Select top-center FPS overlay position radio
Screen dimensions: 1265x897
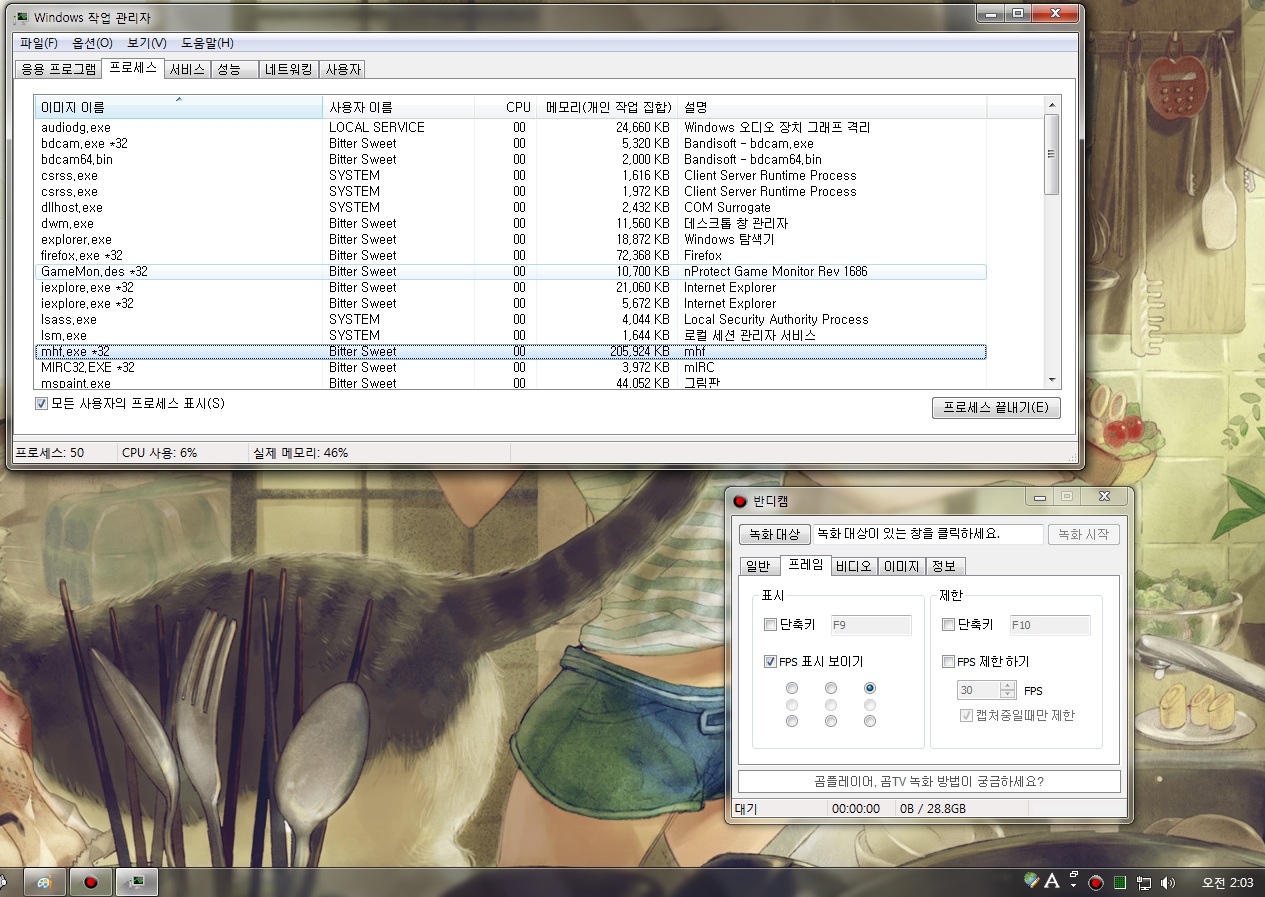pos(831,688)
